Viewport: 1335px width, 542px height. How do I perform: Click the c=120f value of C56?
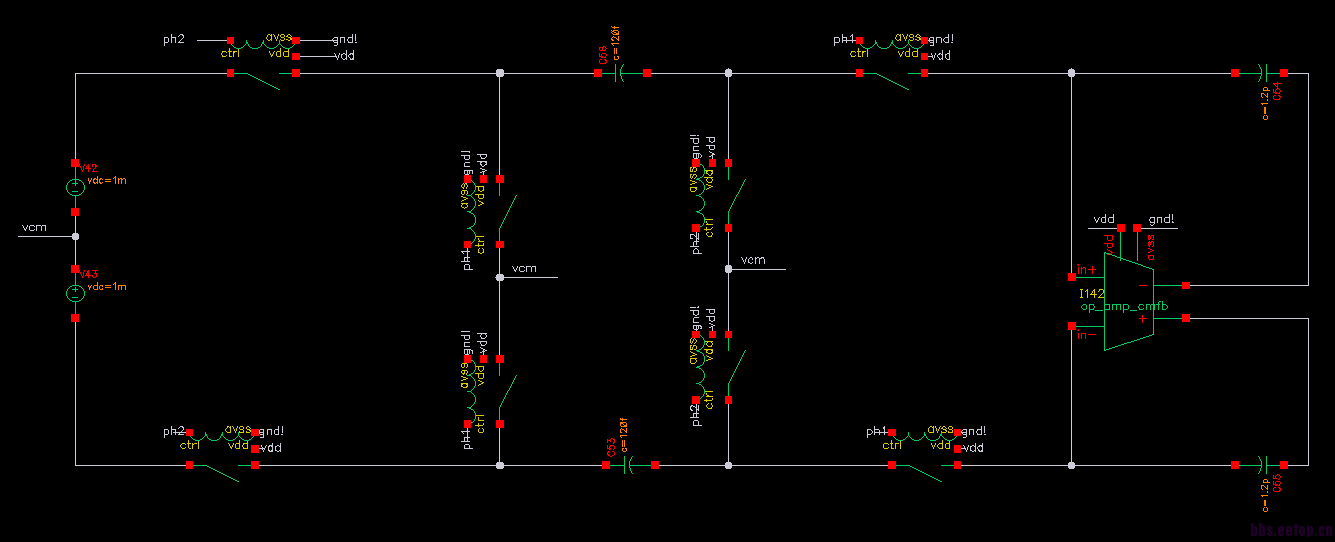(x=616, y=45)
